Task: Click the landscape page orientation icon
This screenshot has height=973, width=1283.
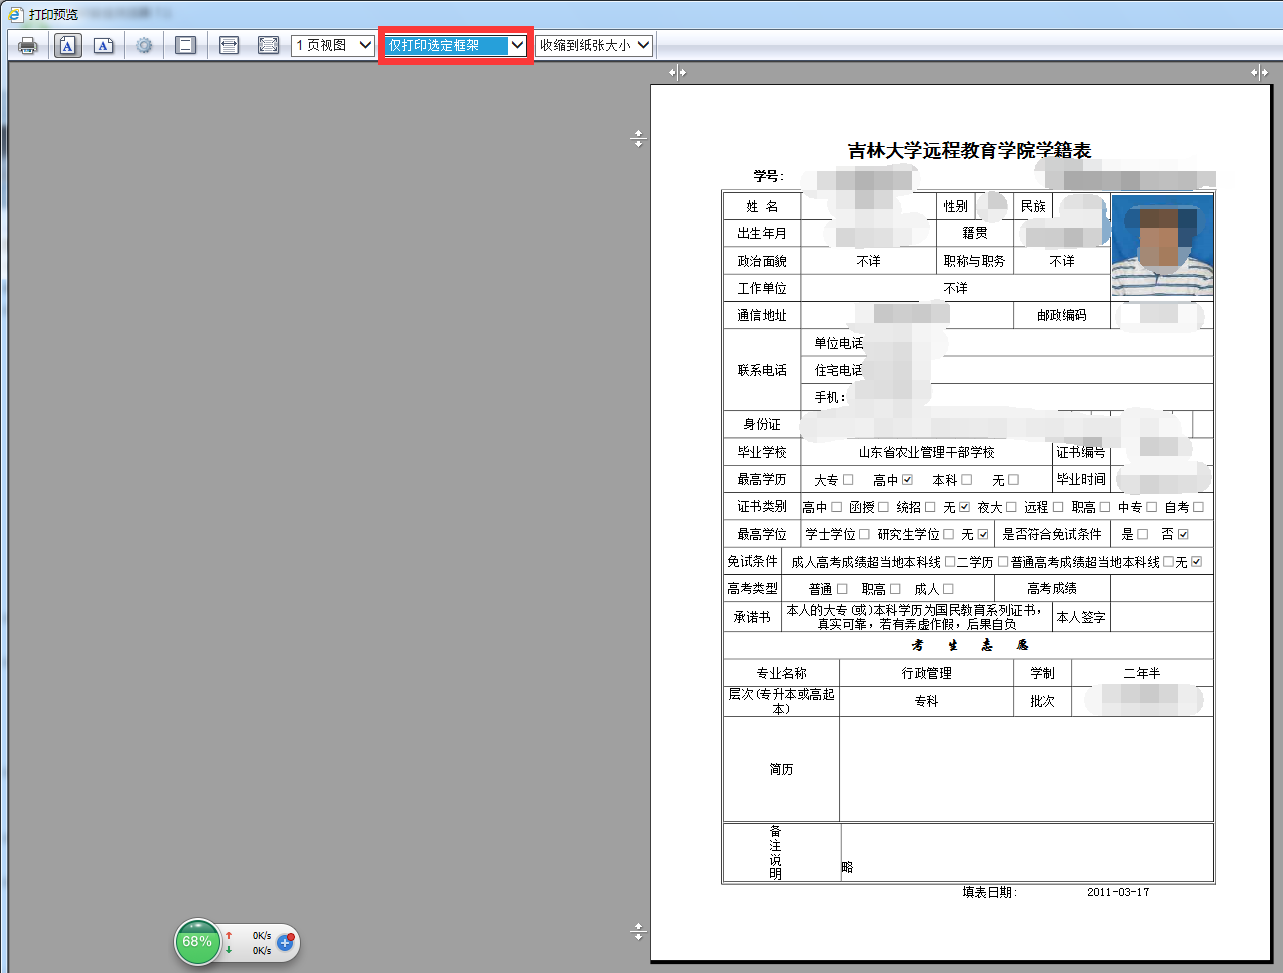Action: [x=228, y=44]
